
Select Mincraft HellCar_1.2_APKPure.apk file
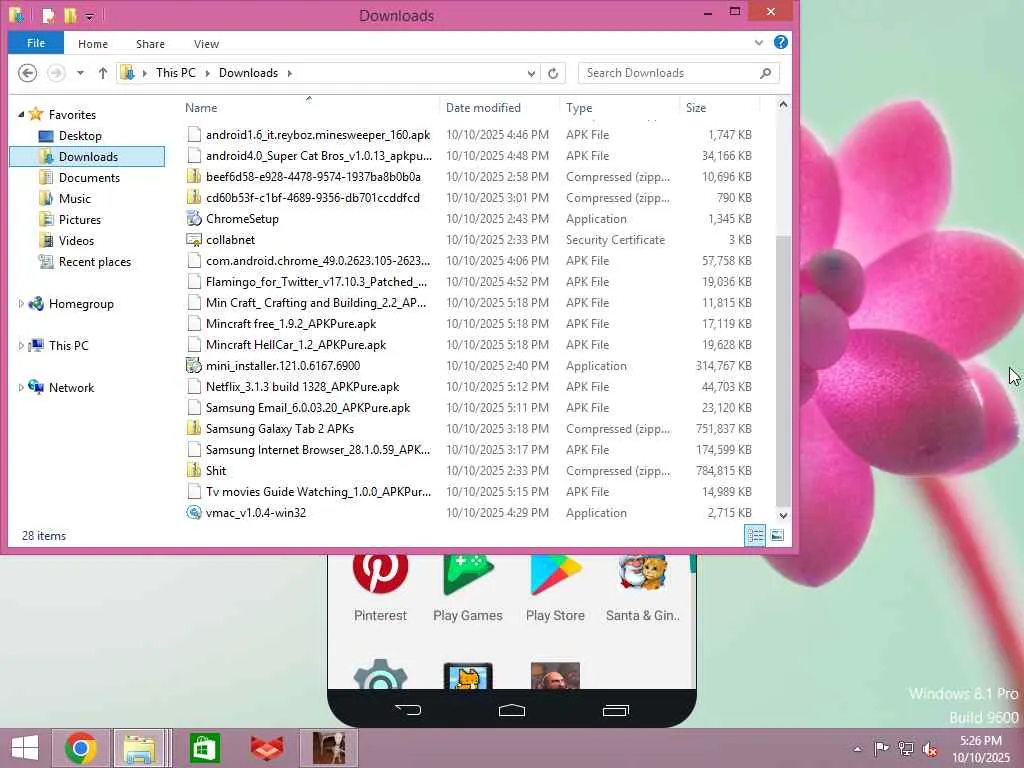pos(296,345)
